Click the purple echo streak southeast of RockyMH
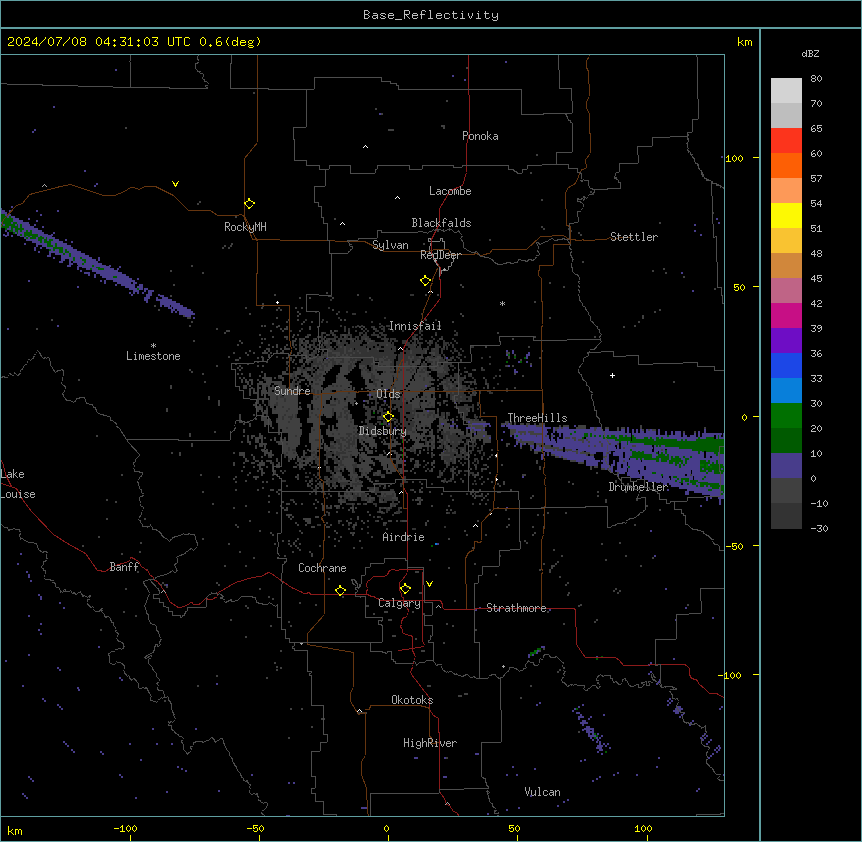Image resolution: width=862 pixels, height=842 pixels. [x=99, y=263]
